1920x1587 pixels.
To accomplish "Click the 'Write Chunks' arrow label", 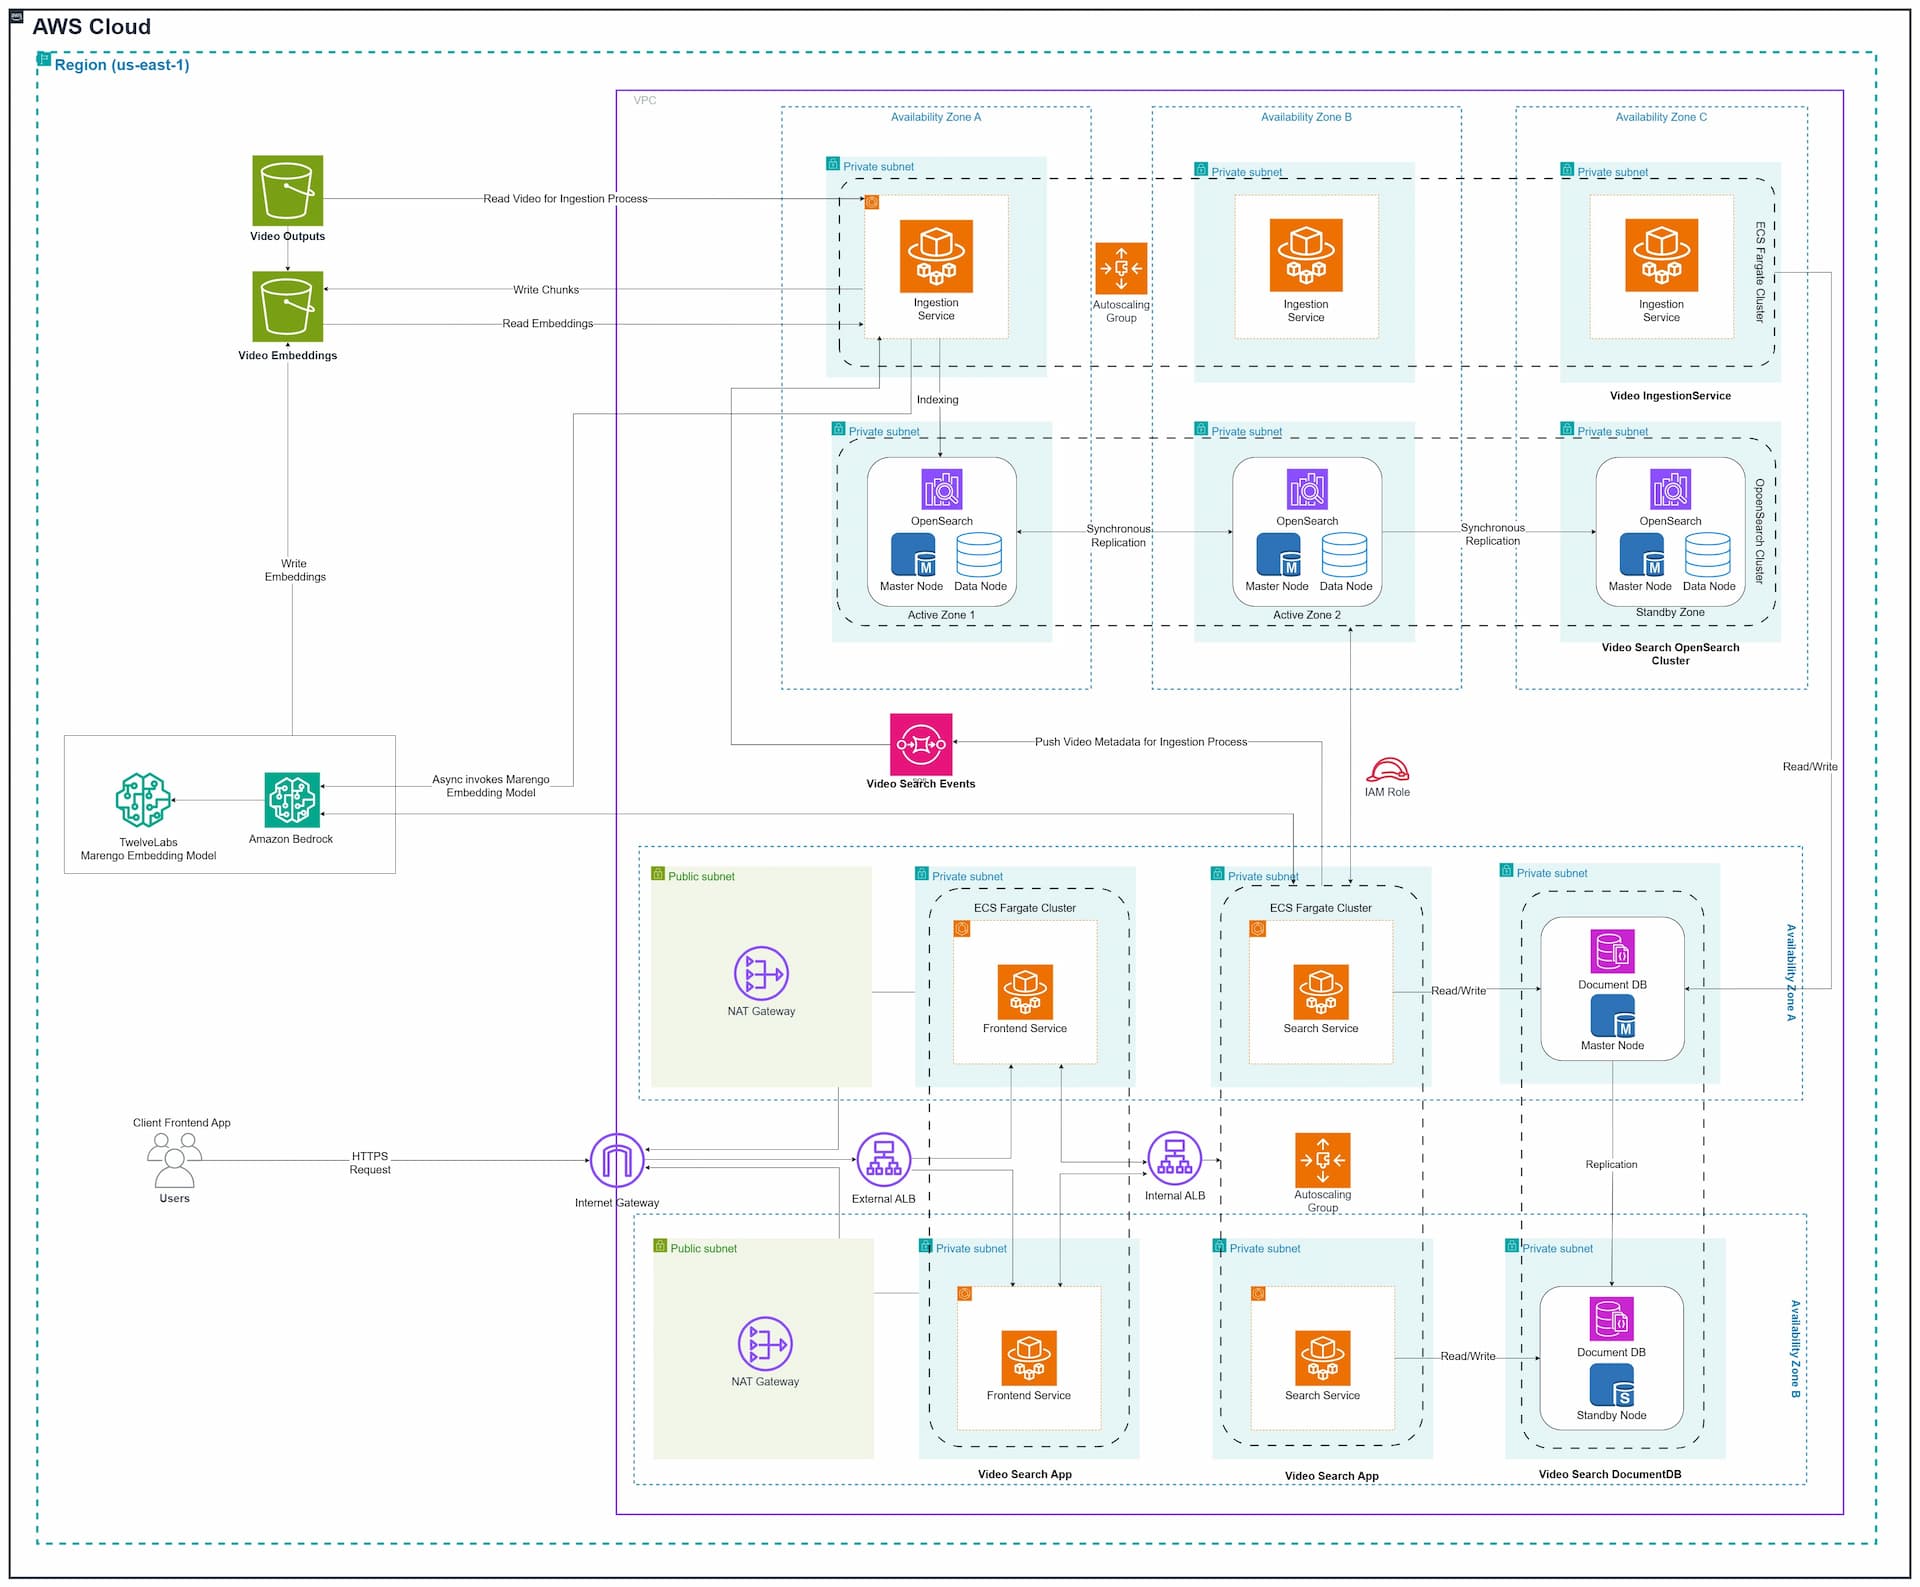I will (x=546, y=290).
